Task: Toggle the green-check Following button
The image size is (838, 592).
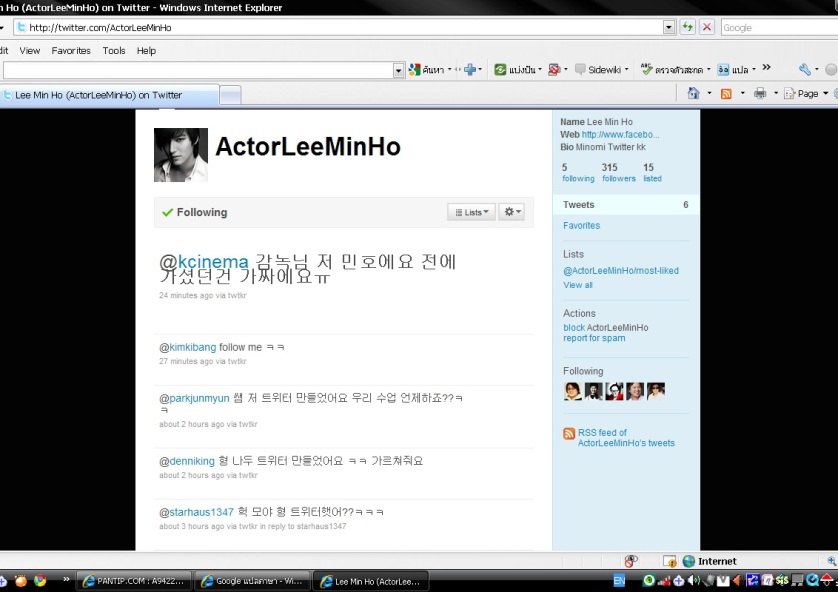Action: click(x=195, y=212)
